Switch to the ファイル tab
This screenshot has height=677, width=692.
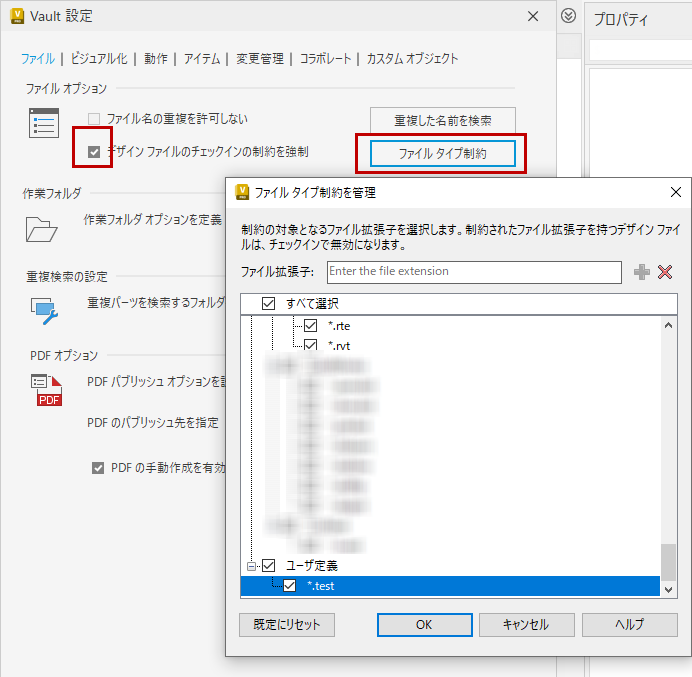38,58
